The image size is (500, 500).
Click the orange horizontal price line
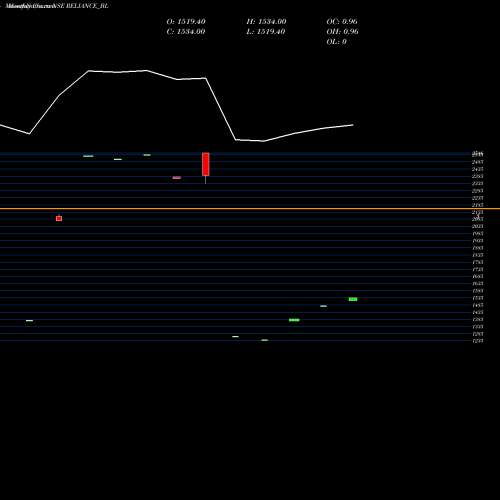pos(250,209)
